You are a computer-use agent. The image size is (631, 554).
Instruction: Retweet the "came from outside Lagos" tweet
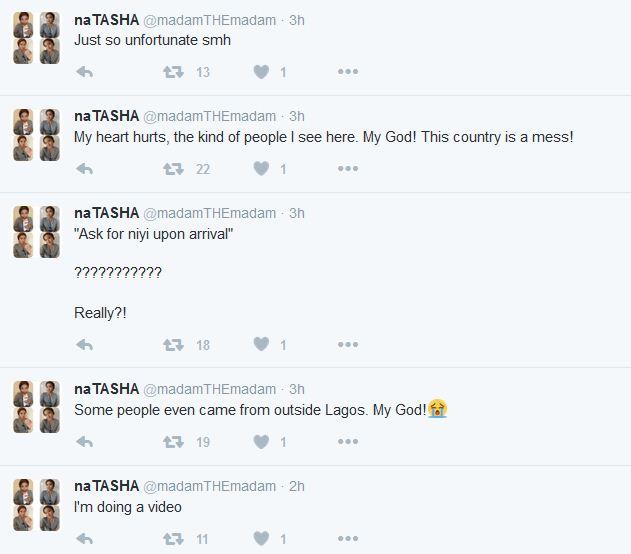tap(173, 442)
